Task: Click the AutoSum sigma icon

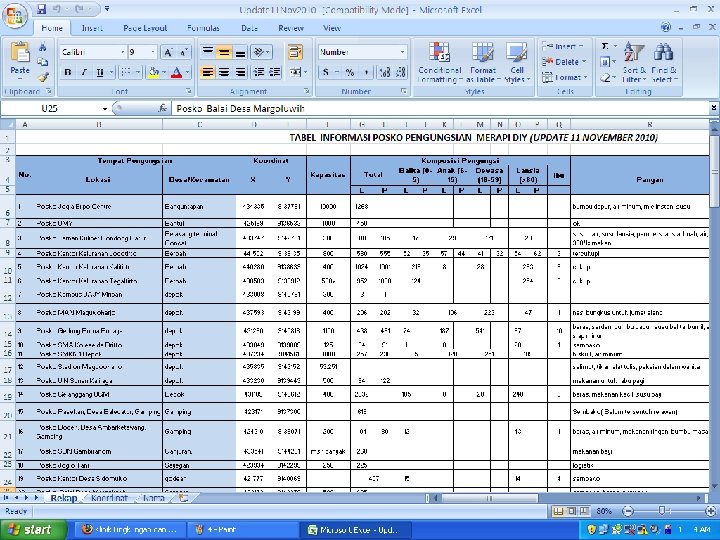Action: pyautogui.click(x=607, y=46)
